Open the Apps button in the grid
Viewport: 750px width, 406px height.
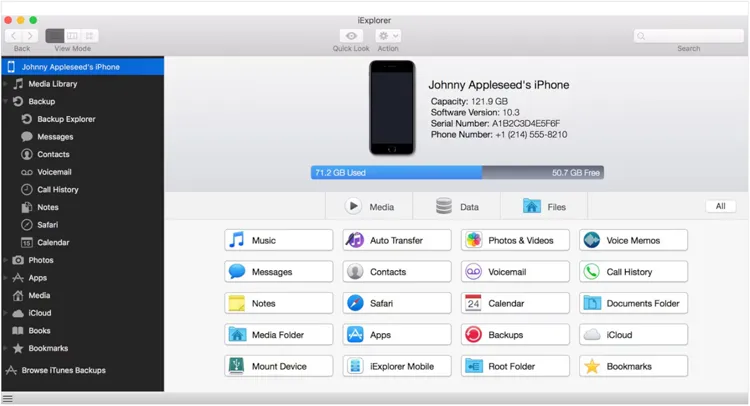(x=397, y=335)
